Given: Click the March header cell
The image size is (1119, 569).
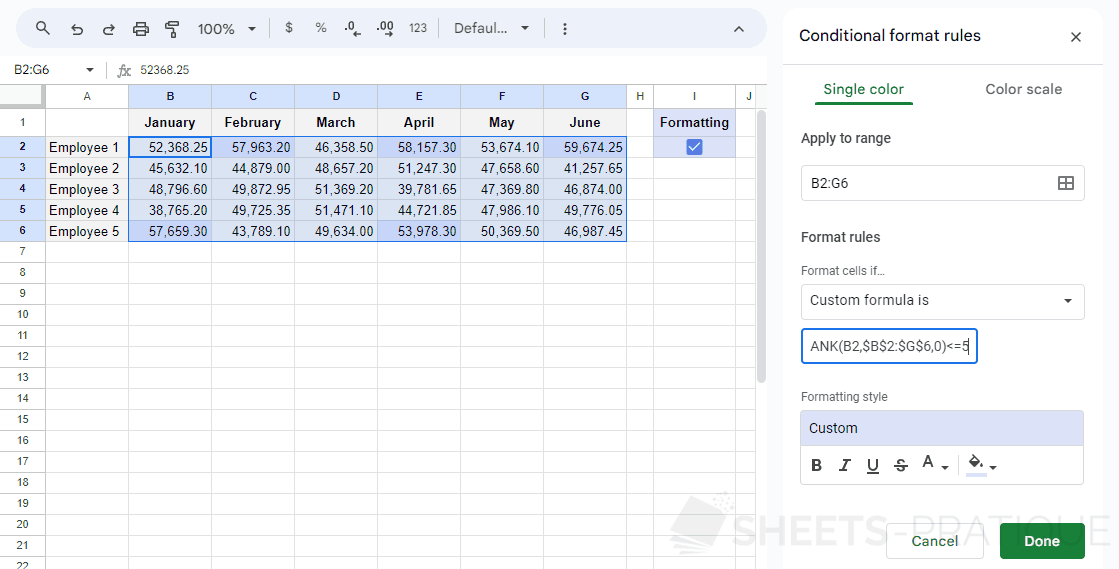Looking at the screenshot, I should [x=336, y=123].
